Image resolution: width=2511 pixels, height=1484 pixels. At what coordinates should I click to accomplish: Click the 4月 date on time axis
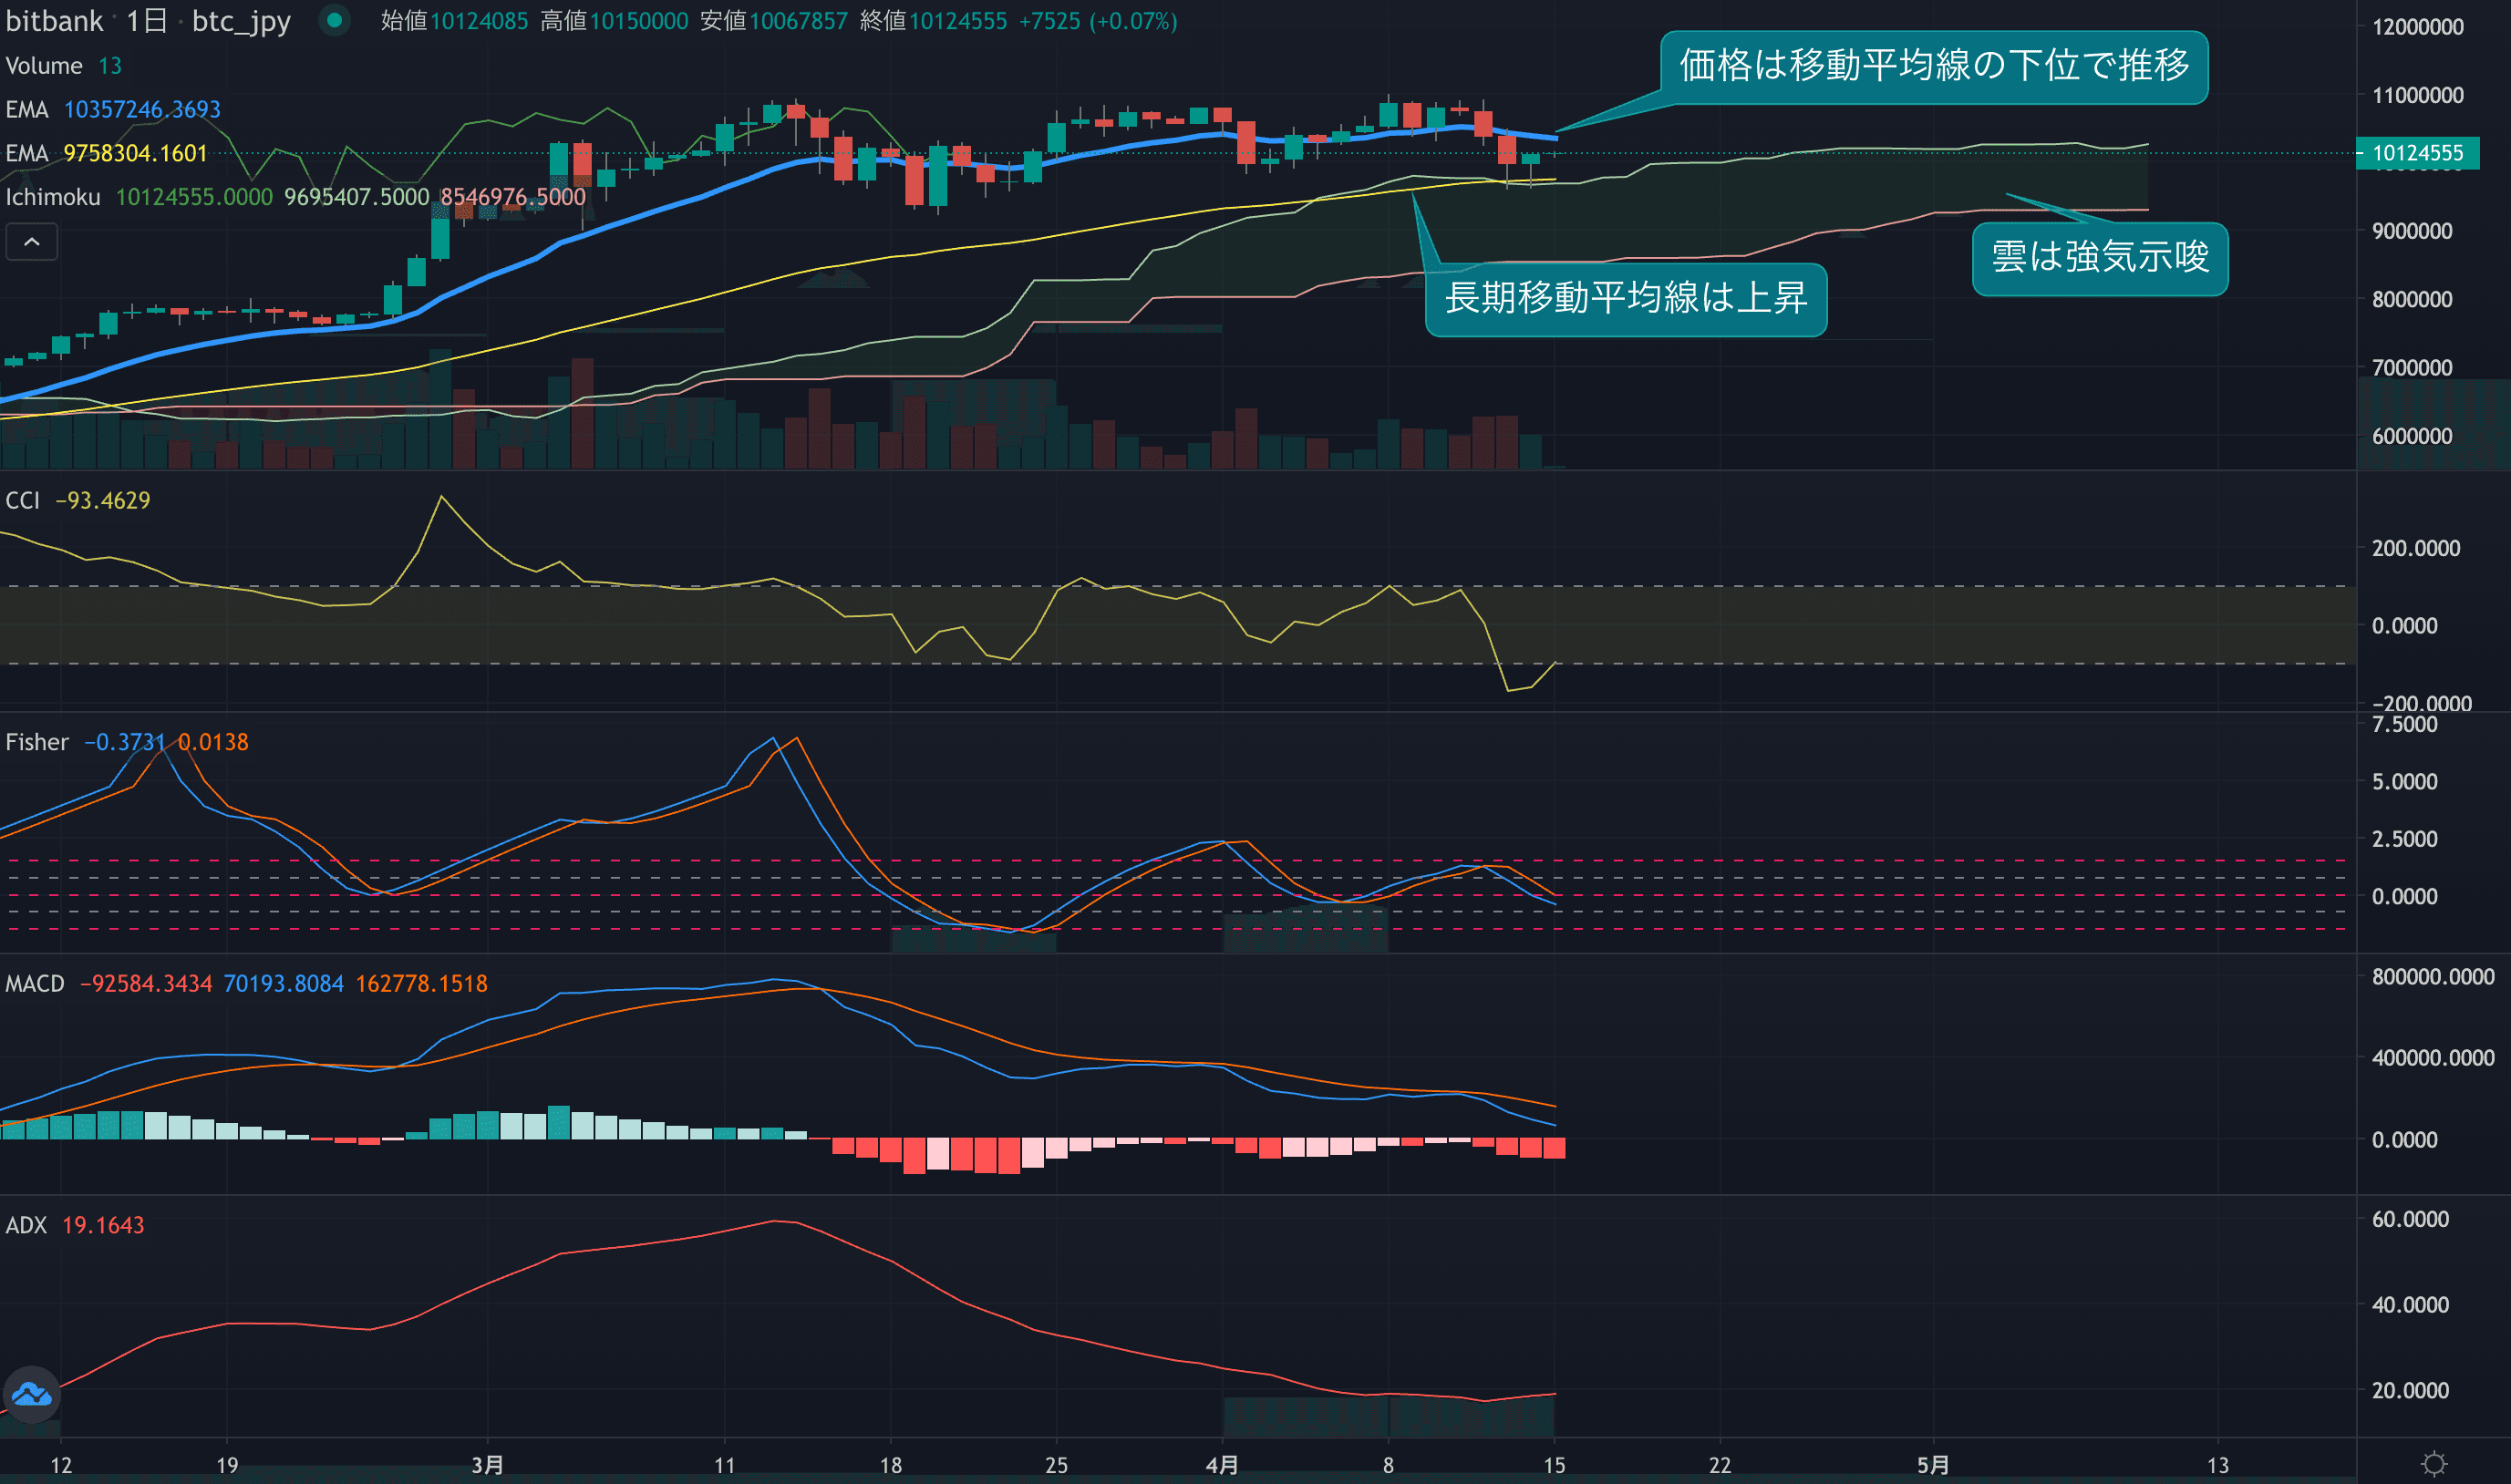pos(1222,1465)
